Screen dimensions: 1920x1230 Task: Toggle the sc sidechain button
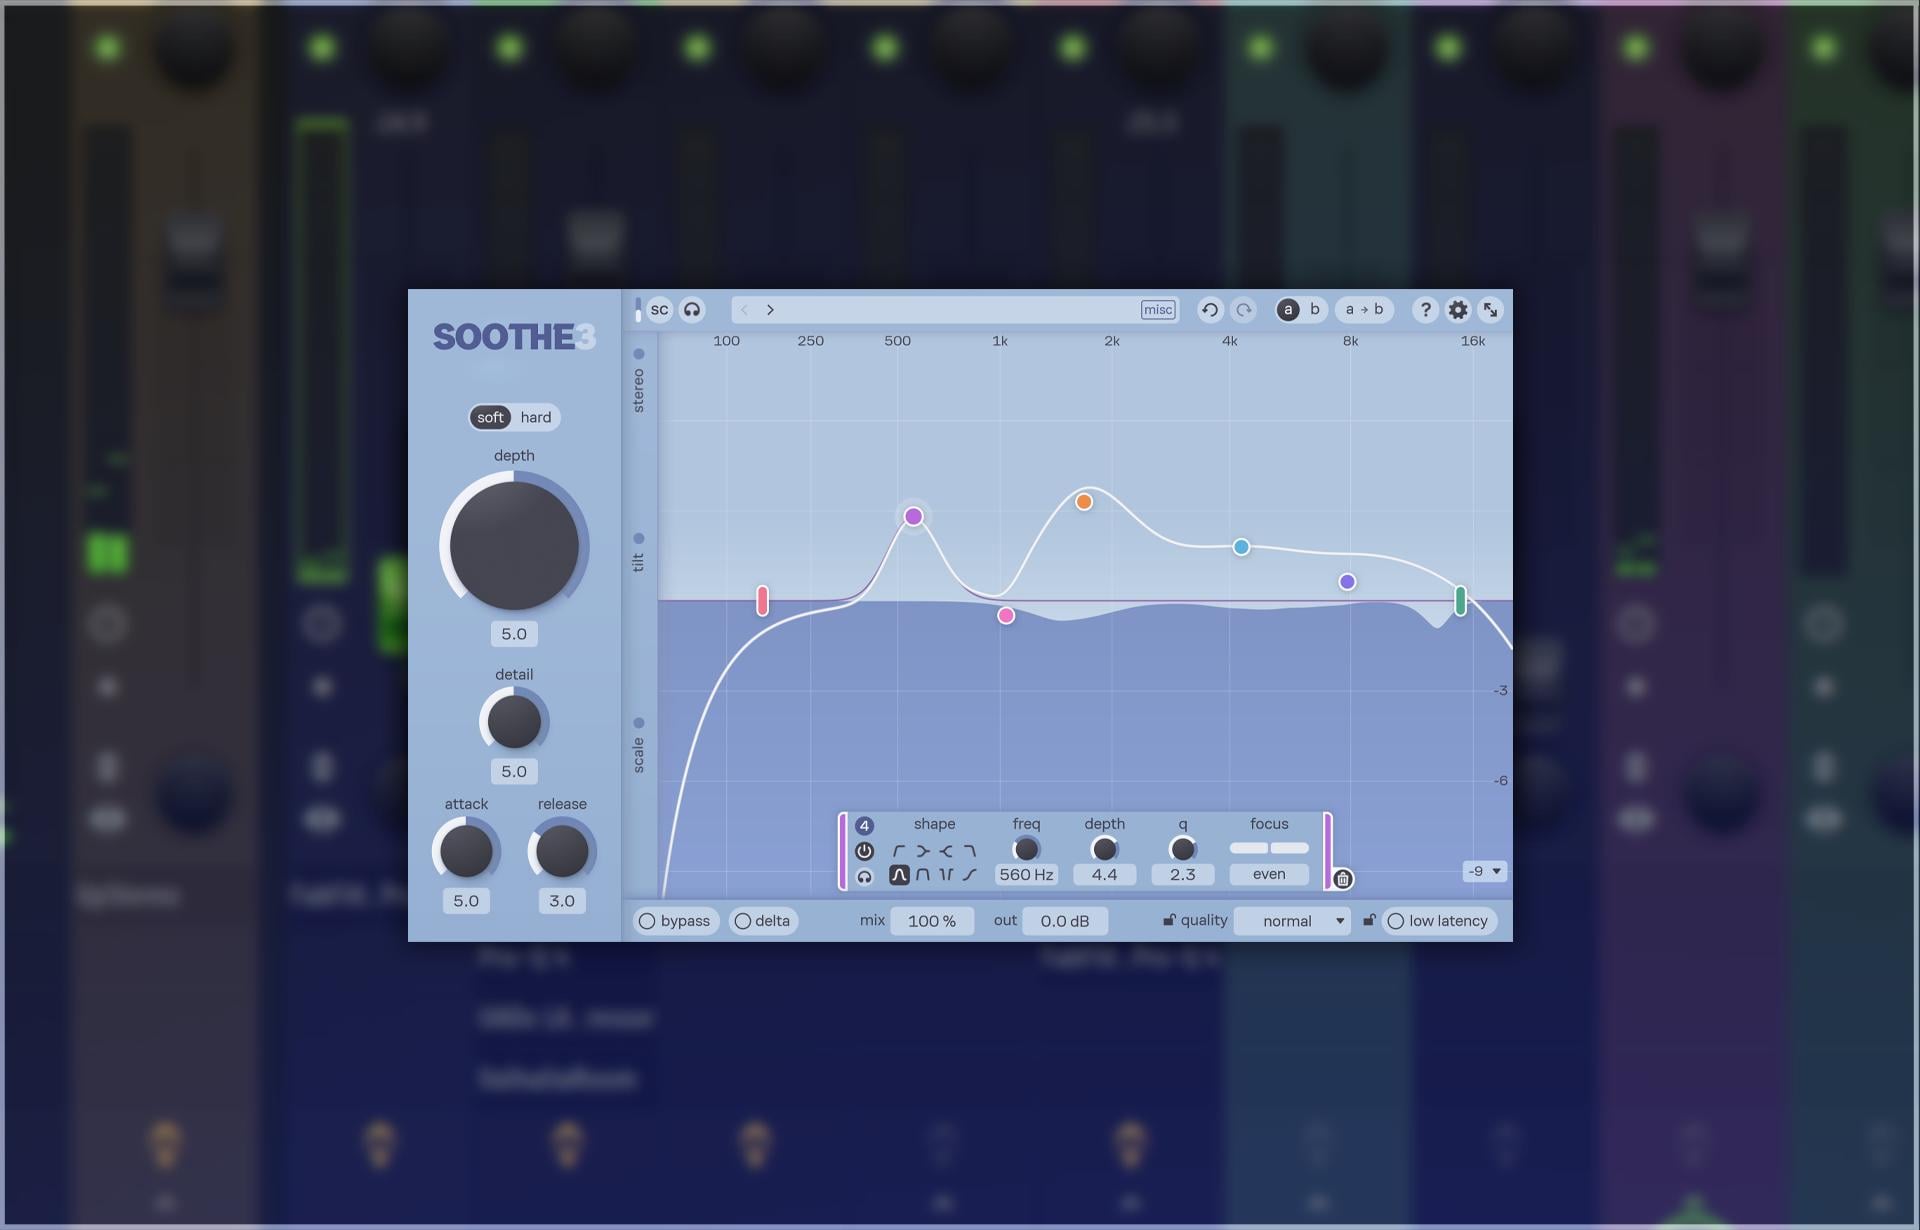659,310
